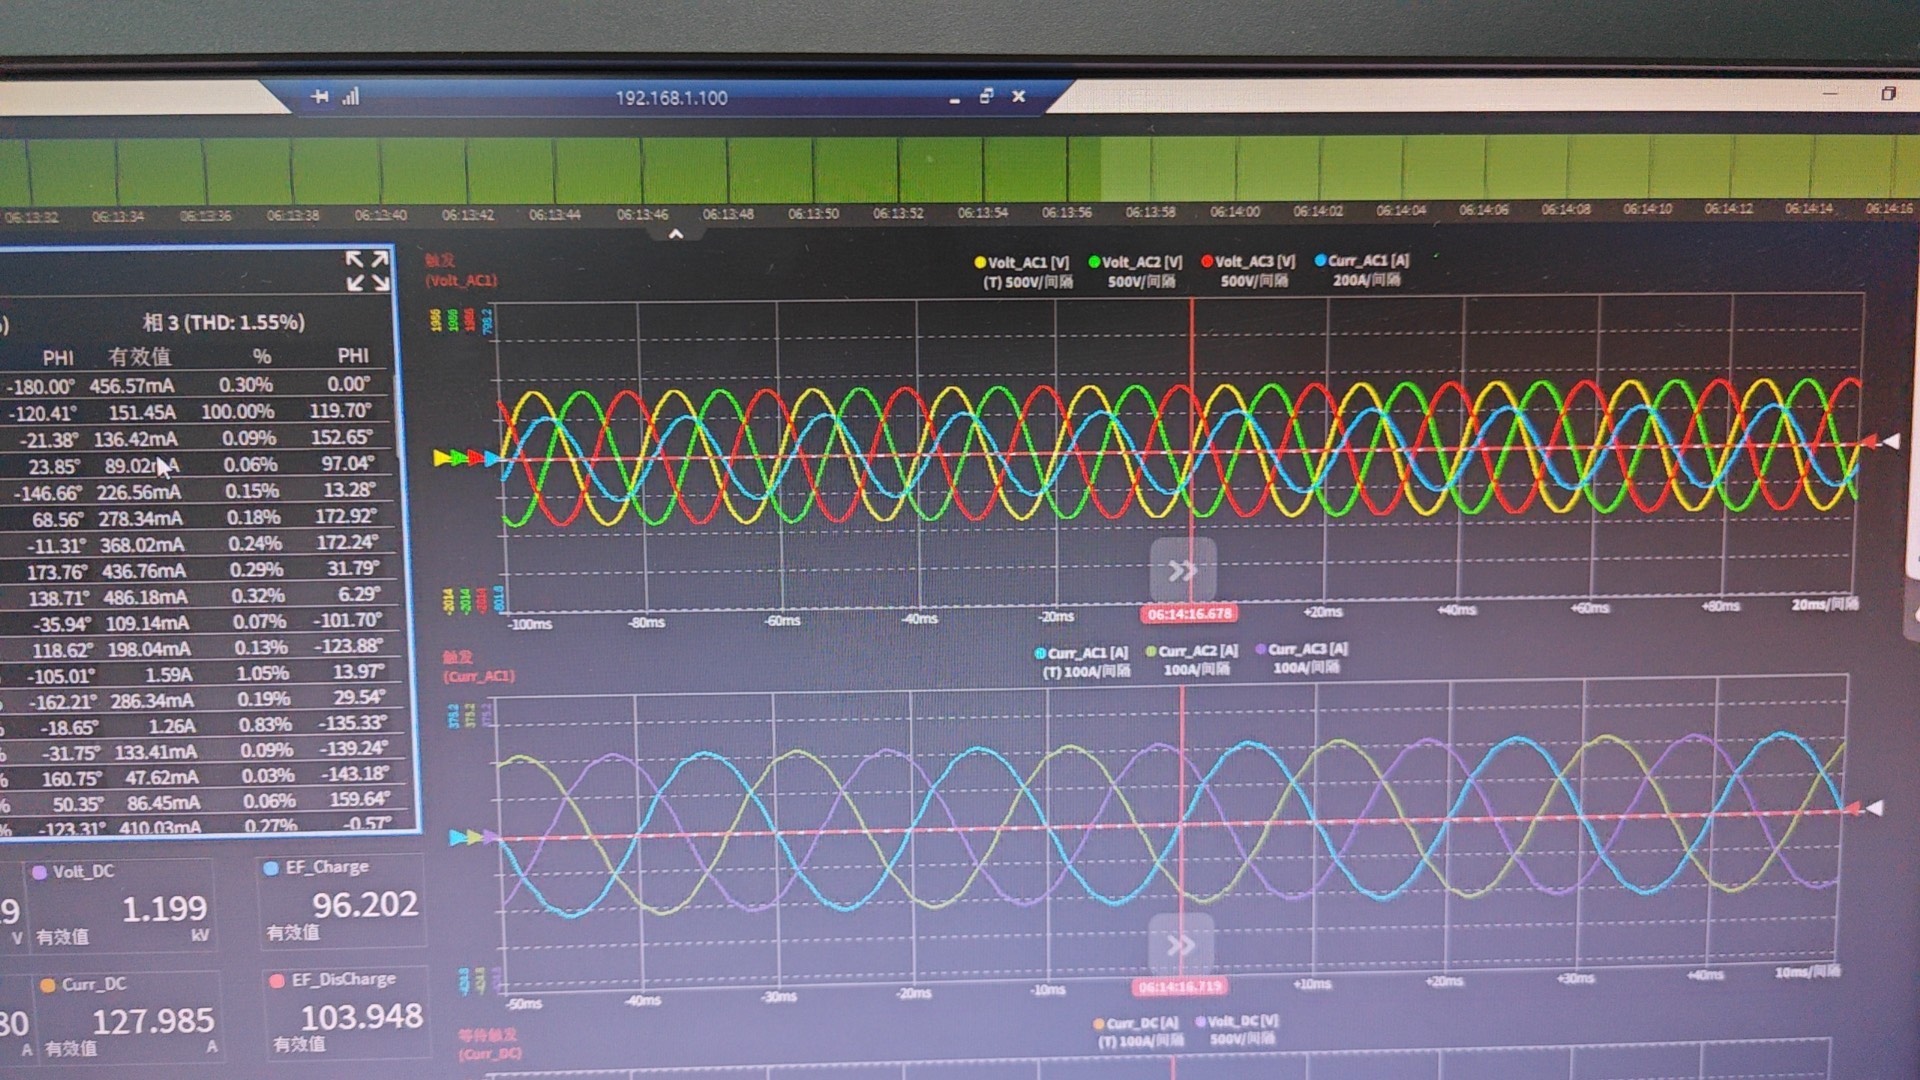The width and height of the screenshot is (1920, 1080).
Task: Click the 06:14:16.678 cursor time label
Action: (1189, 614)
